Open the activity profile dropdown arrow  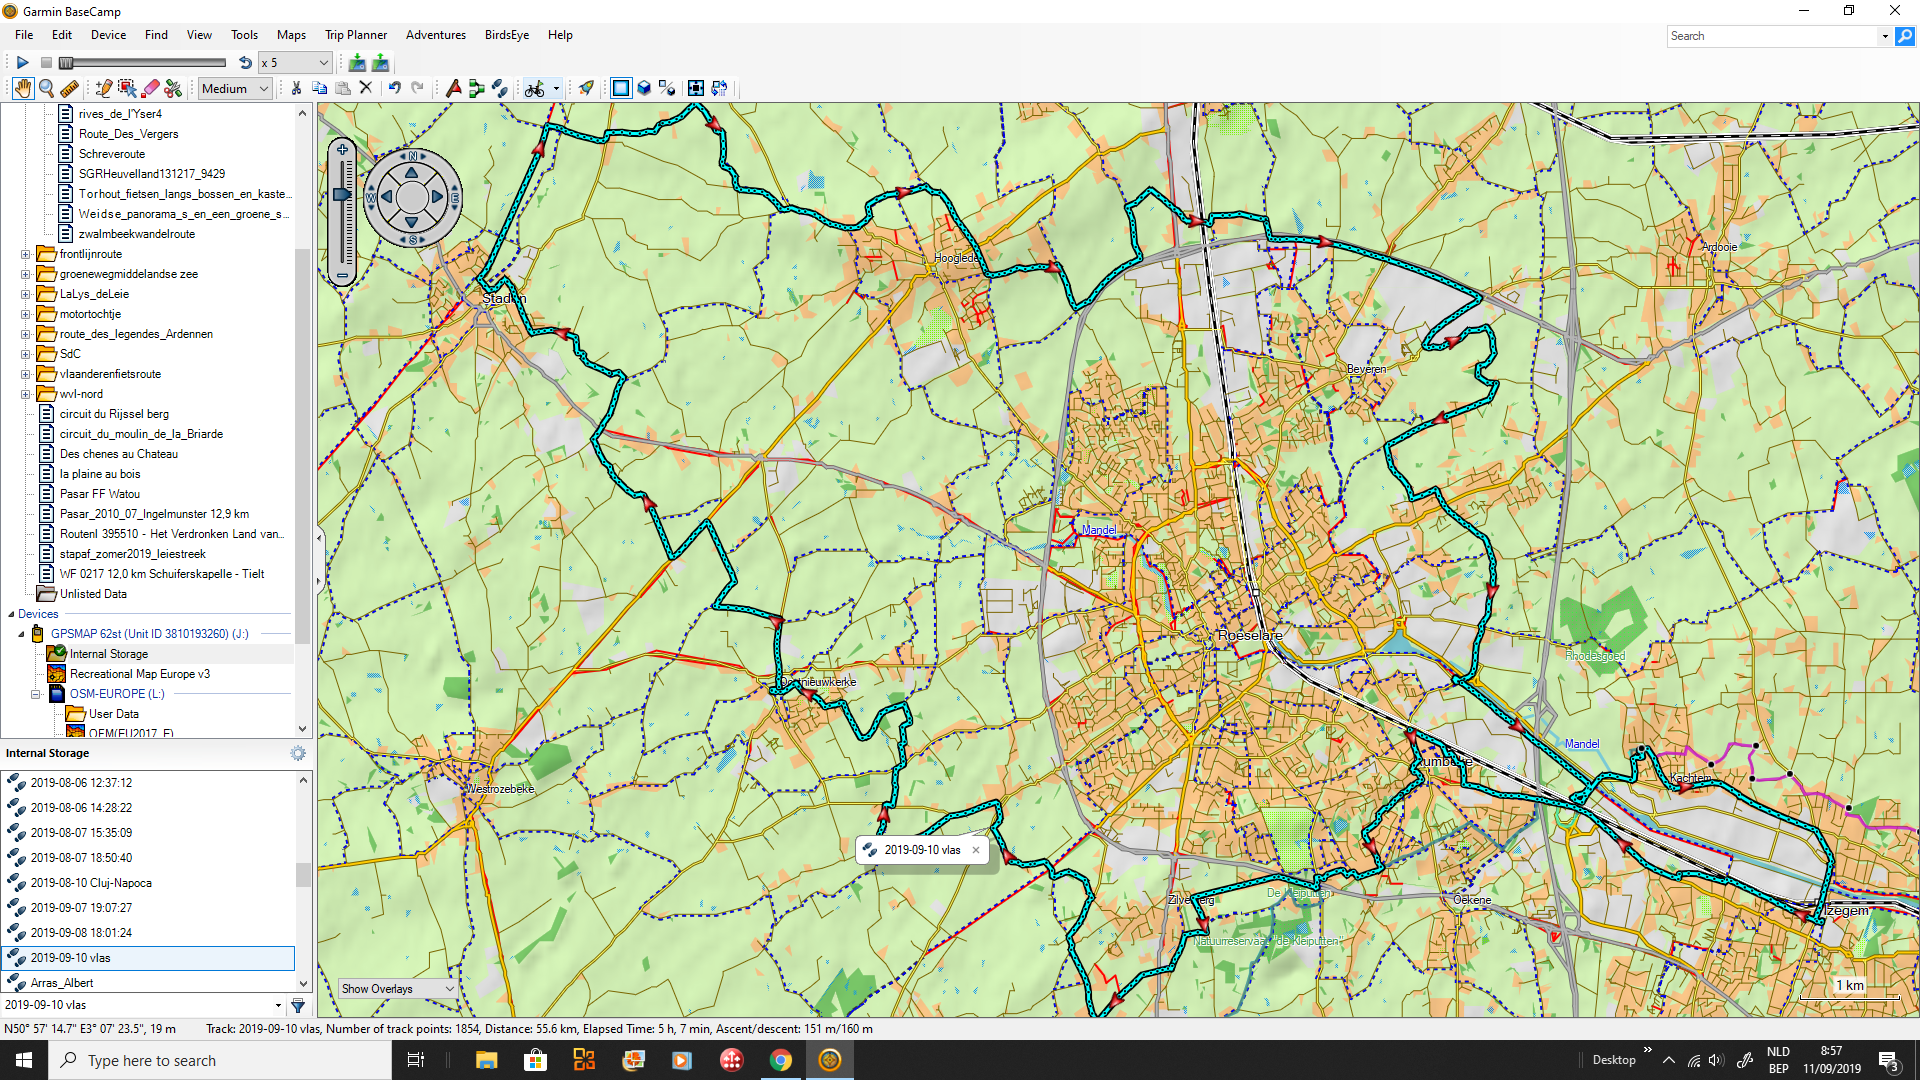[x=556, y=88]
